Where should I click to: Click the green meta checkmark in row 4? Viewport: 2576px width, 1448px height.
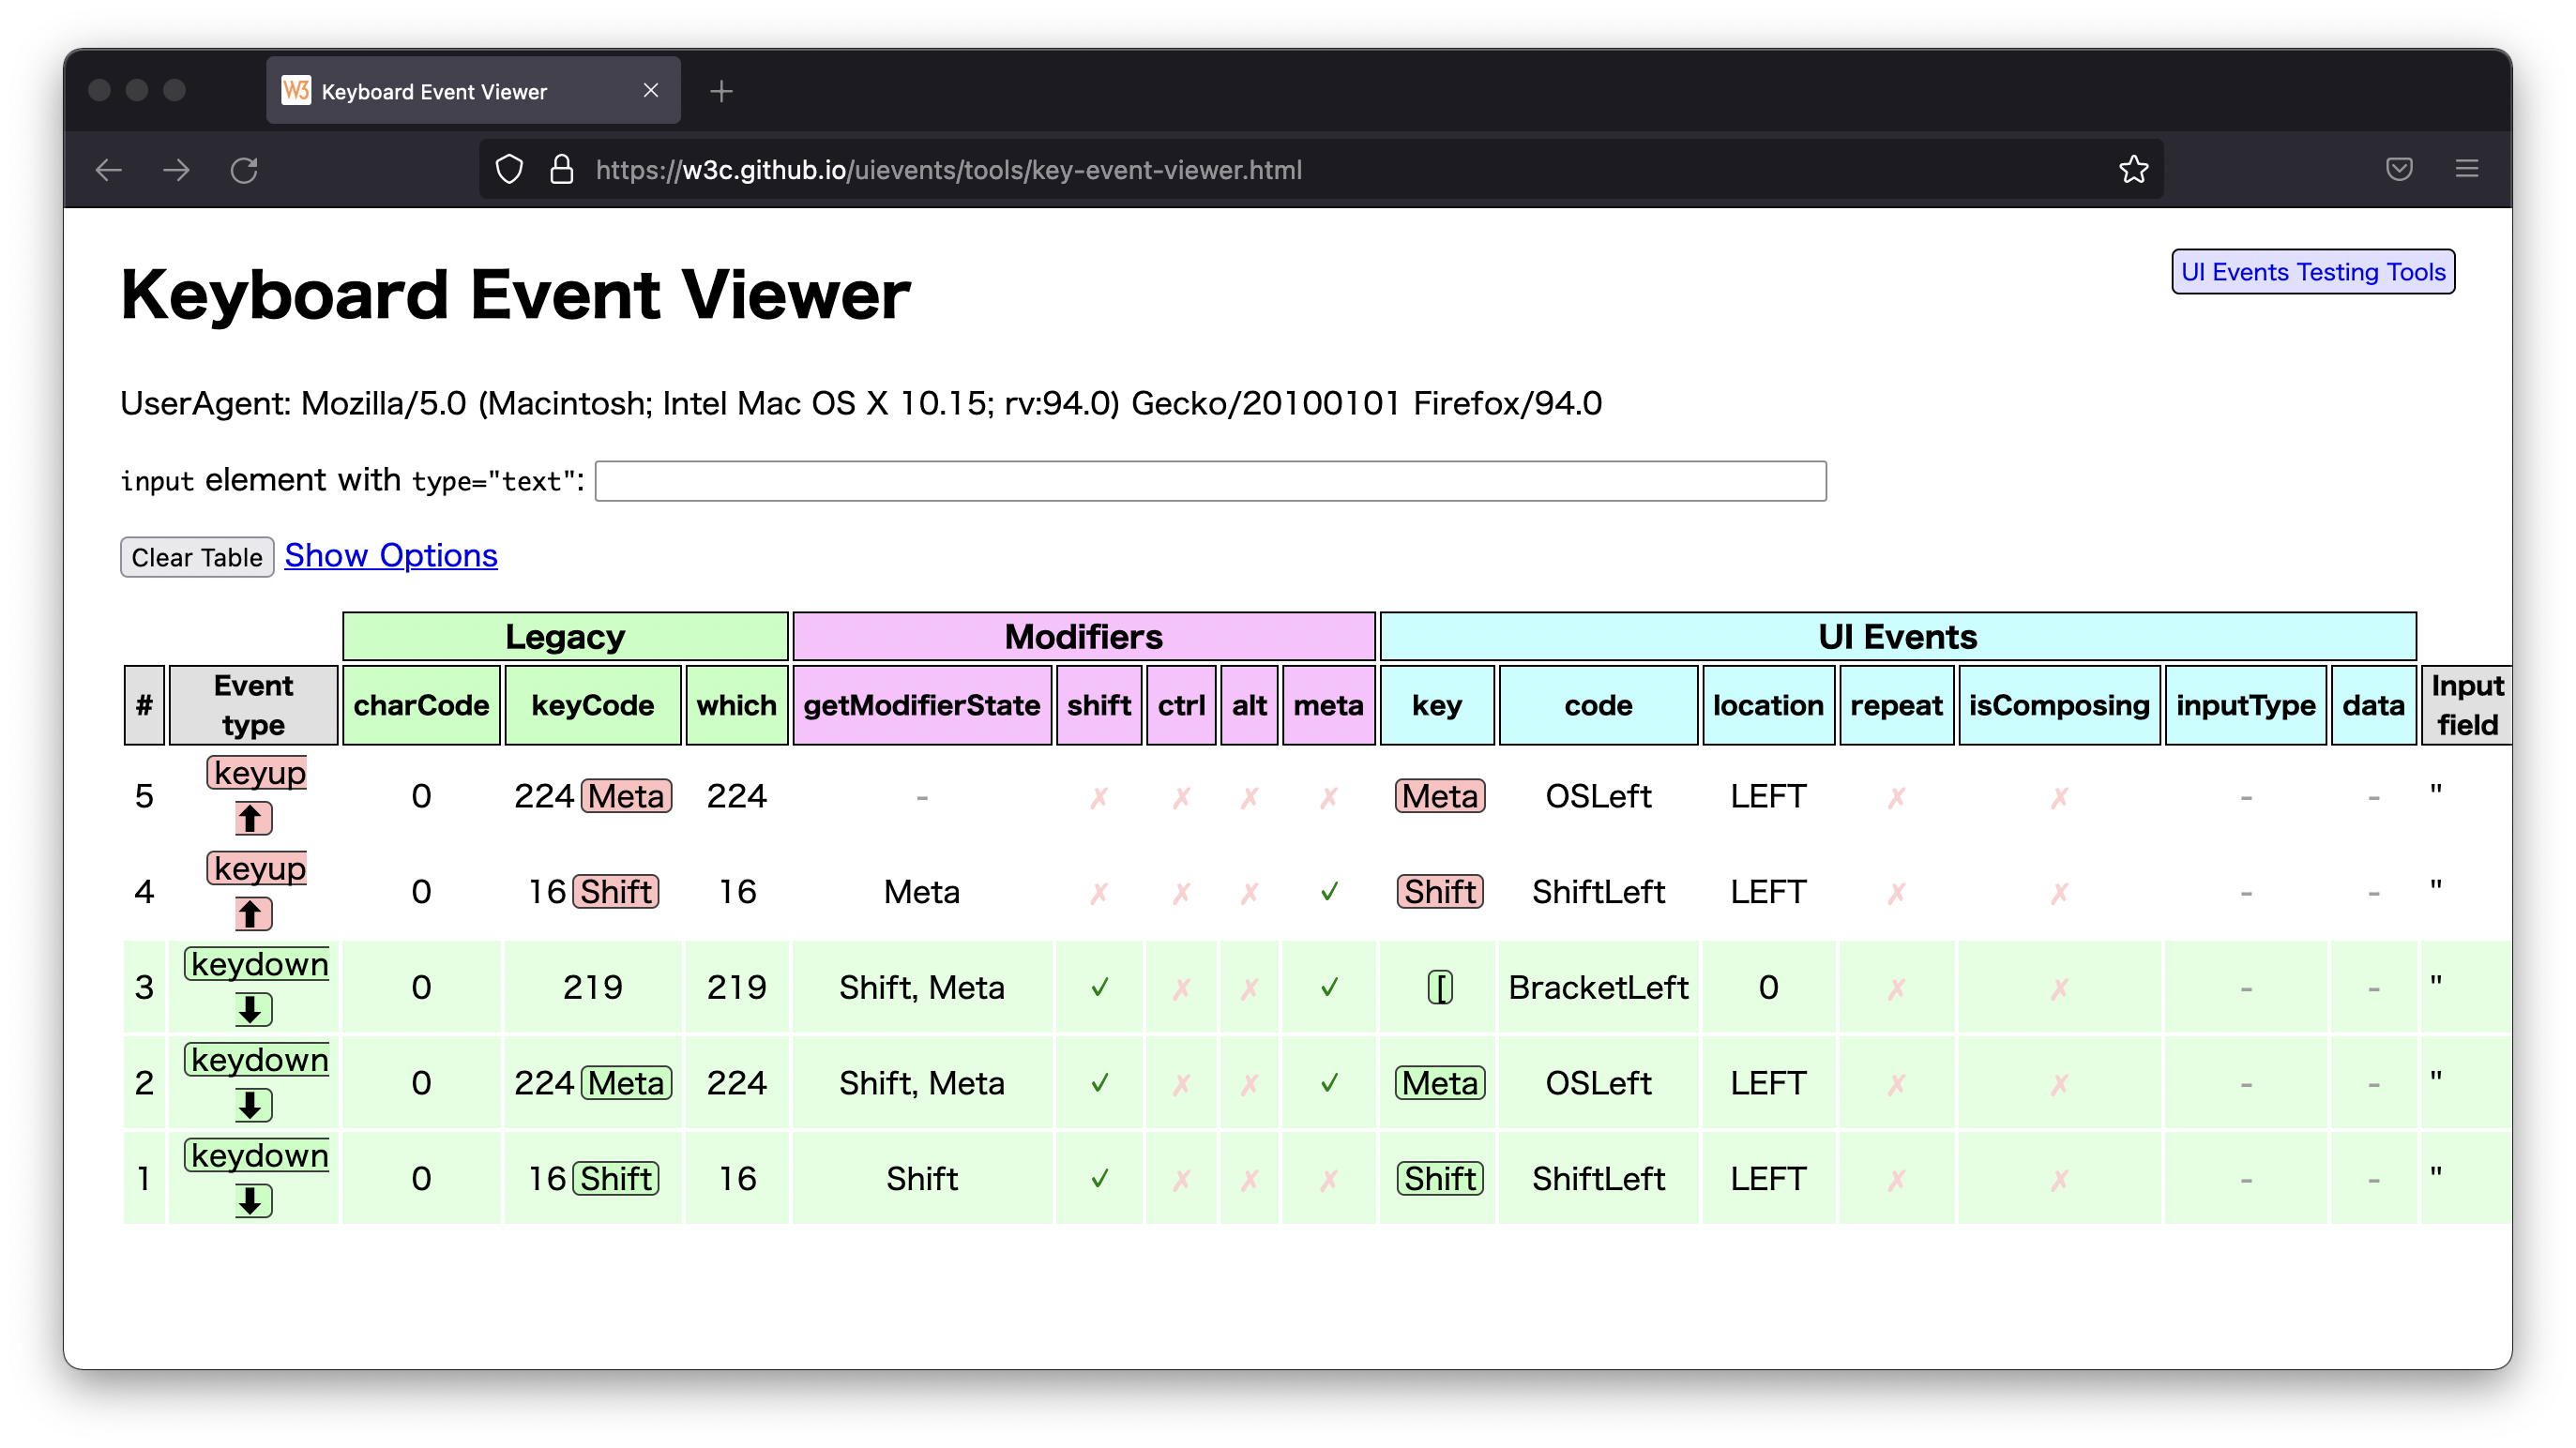click(x=1328, y=892)
